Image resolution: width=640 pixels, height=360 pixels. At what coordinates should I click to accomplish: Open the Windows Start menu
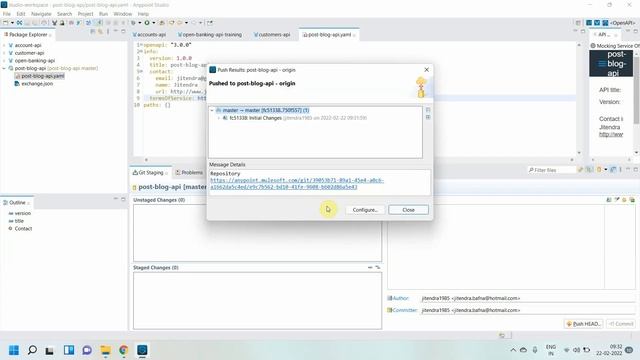click(x=13, y=350)
